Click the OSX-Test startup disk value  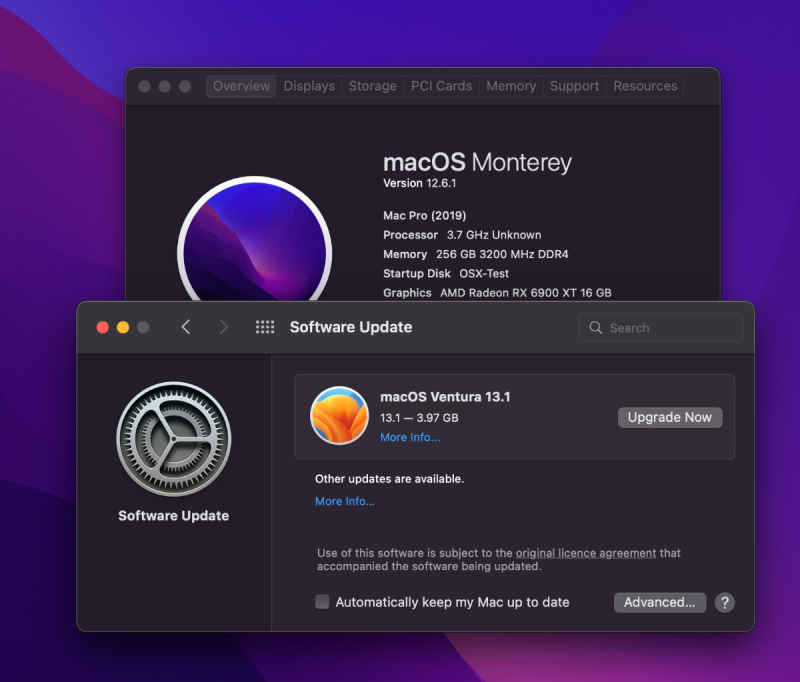[x=484, y=273]
